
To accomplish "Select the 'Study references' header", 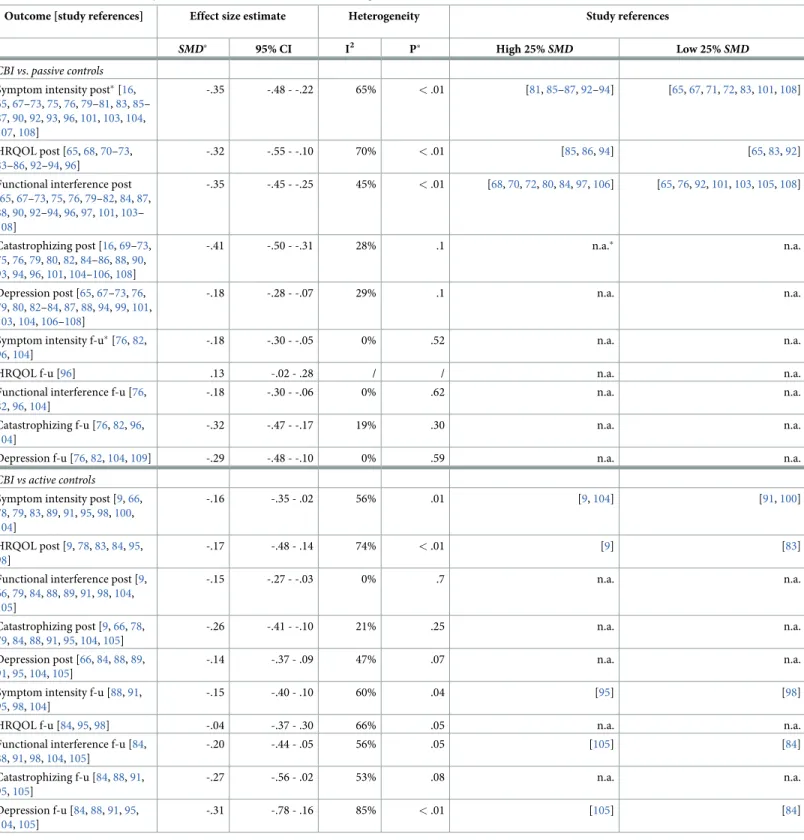I will [x=627, y=16].
